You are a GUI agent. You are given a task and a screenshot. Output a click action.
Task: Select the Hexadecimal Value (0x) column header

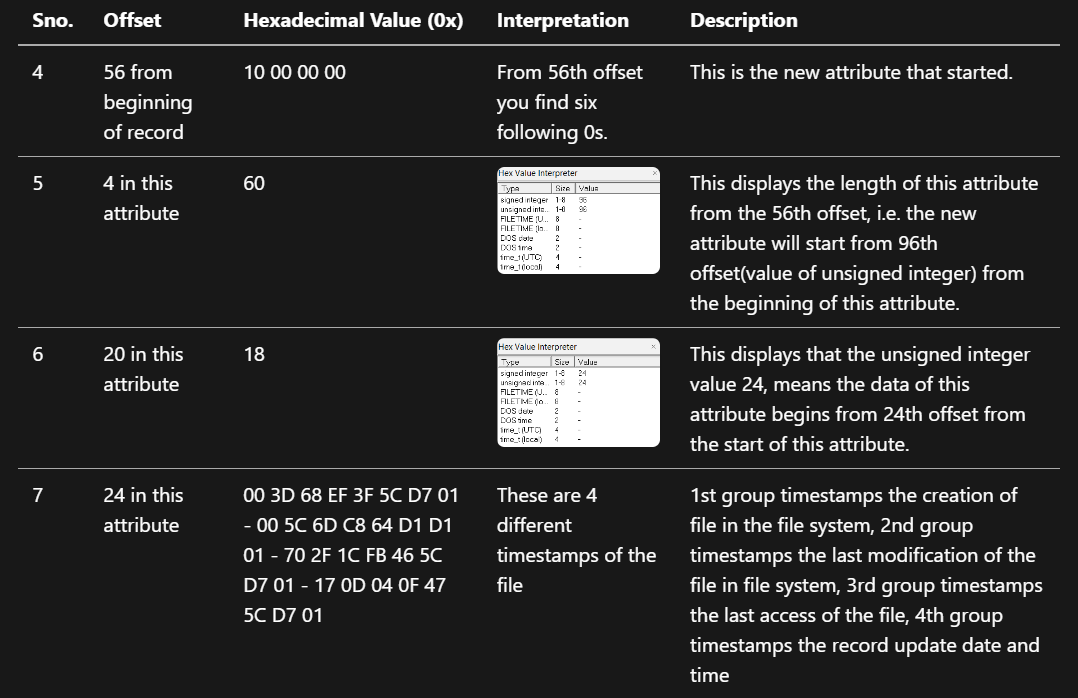point(354,20)
